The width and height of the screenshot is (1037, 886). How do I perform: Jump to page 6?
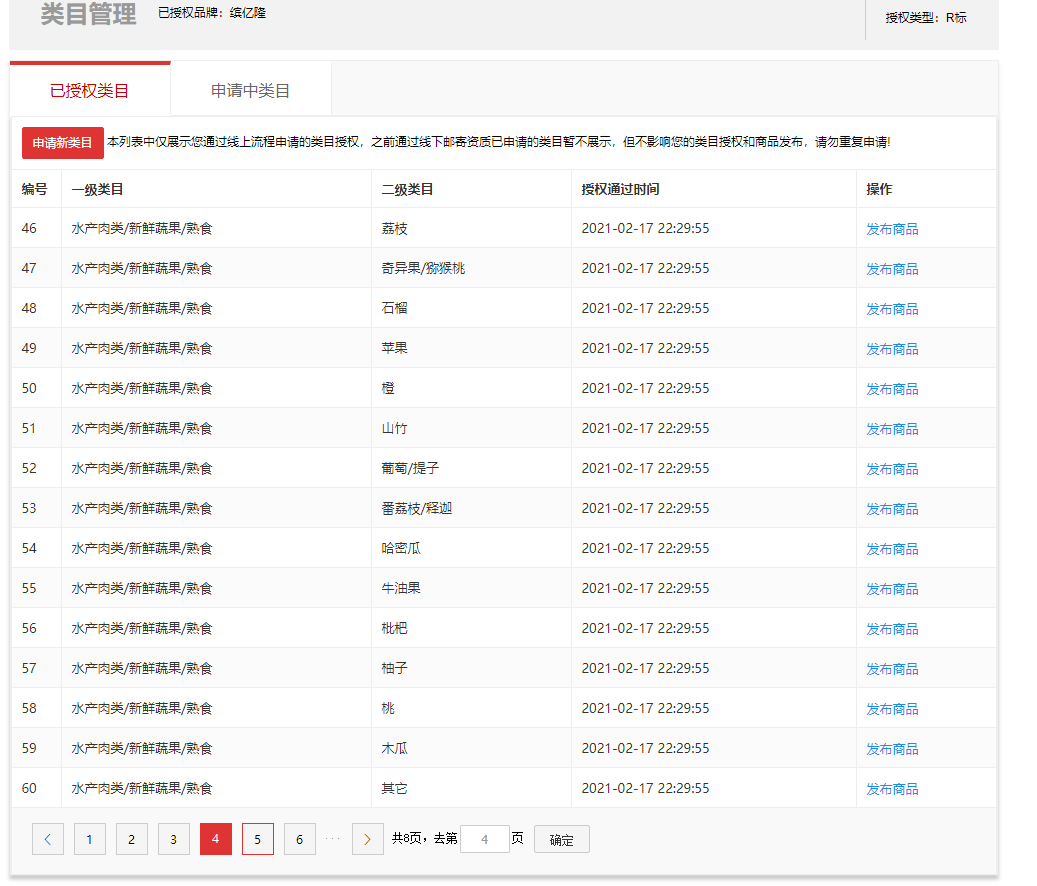[300, 839]
